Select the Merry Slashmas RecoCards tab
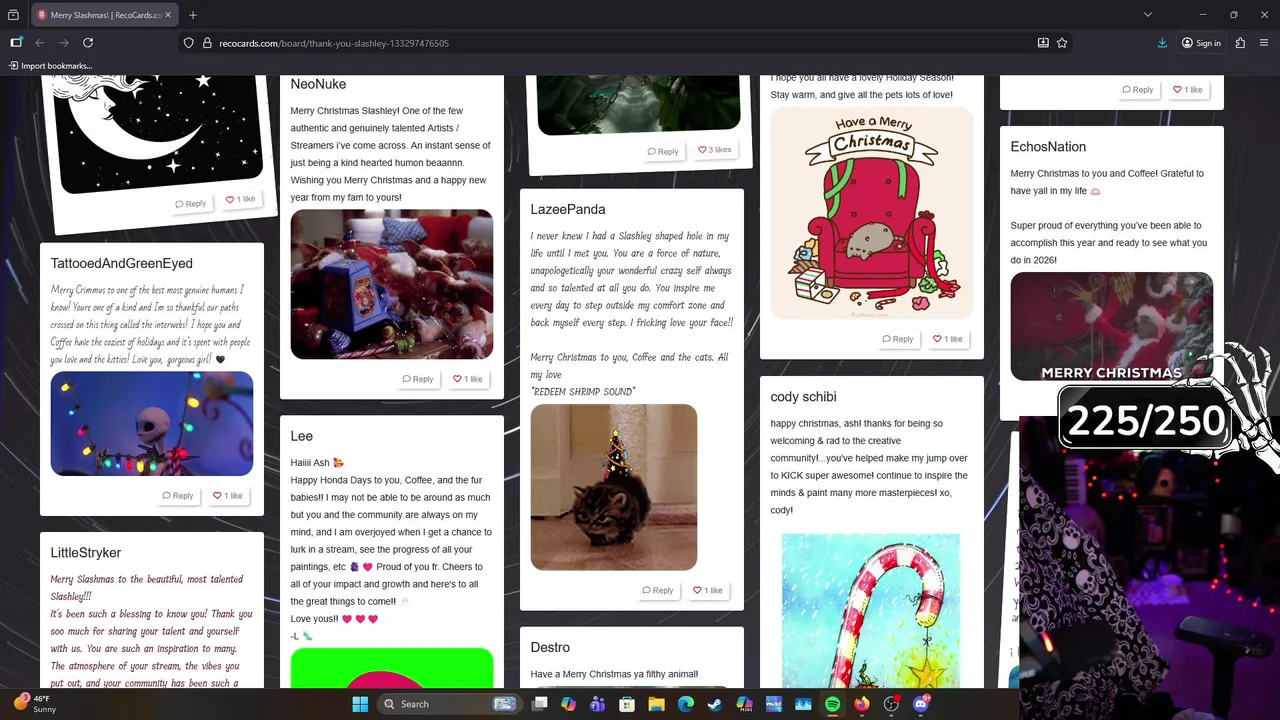This screenshot has height=720, width=1280. coord(104,15)
